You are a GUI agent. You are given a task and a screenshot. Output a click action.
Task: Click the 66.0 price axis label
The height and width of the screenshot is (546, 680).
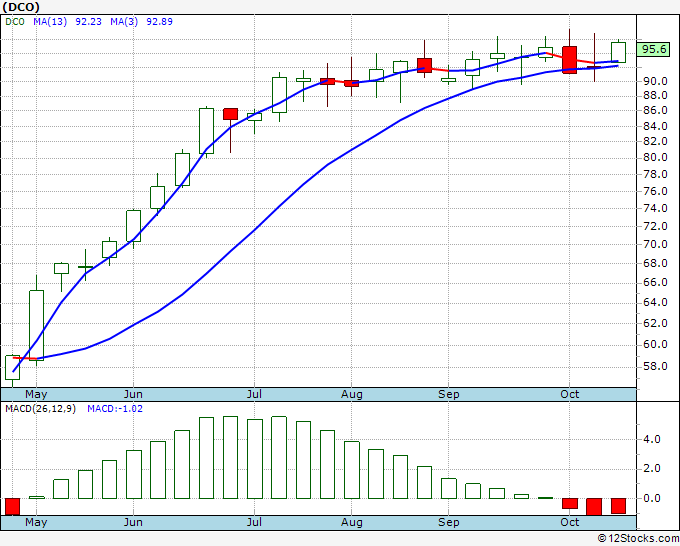tap(655, 283)
